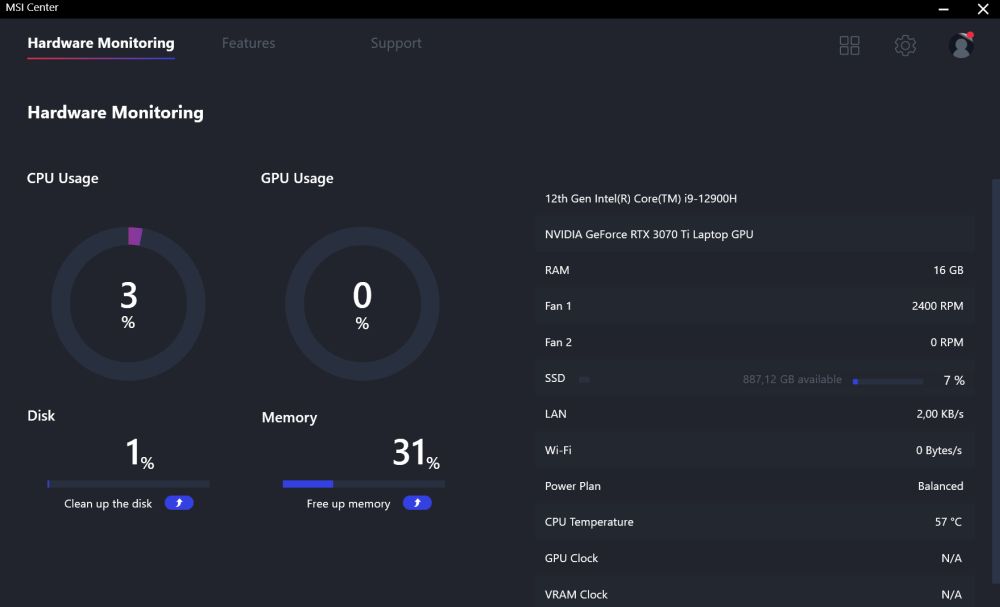Click the VRAM Clock label

pyautogui.click(x=576, y=594)
